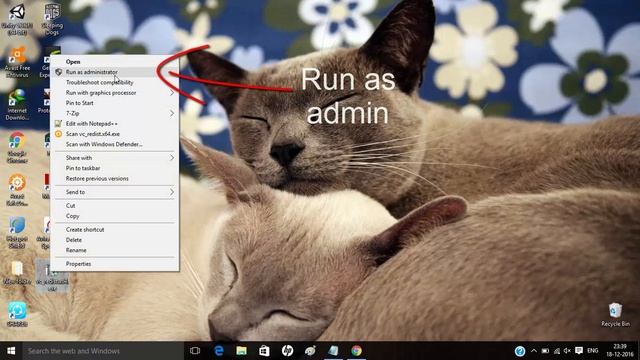
Task: Select the vc_redist exe file on desktop
Action: [x=52, y=276]
